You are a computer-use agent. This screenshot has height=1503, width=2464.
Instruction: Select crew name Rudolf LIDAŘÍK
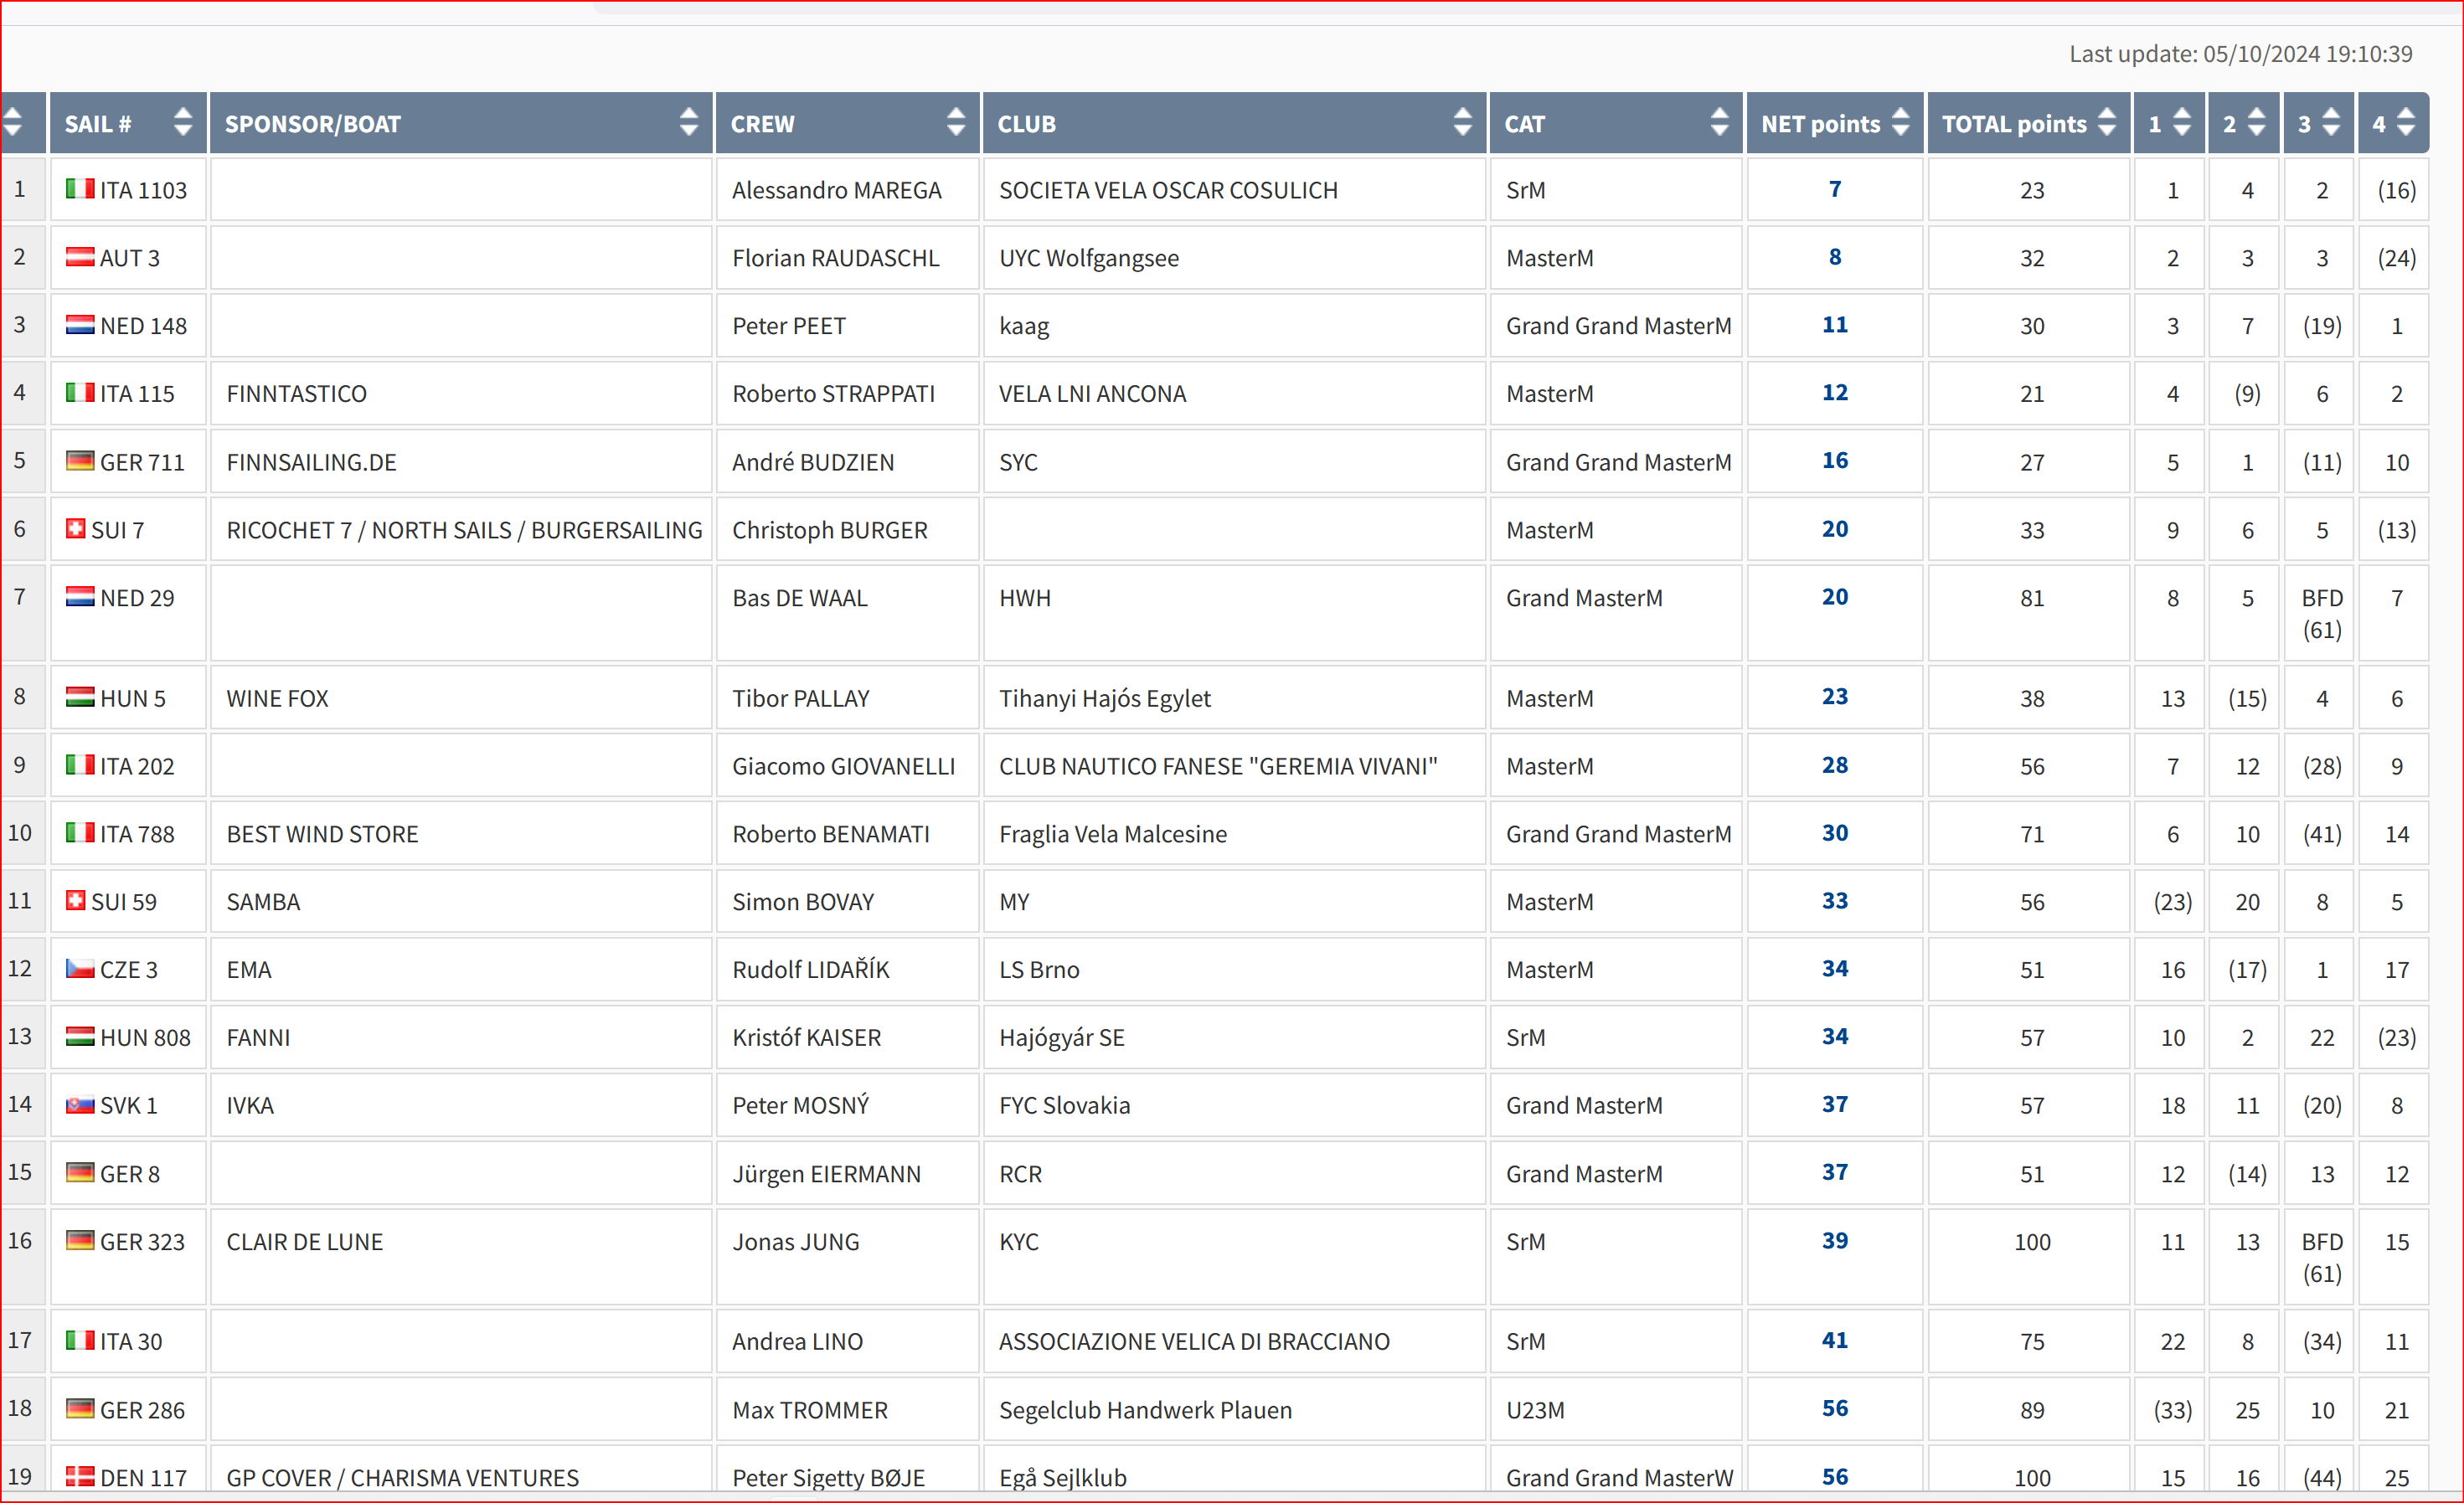click(810, 969)
